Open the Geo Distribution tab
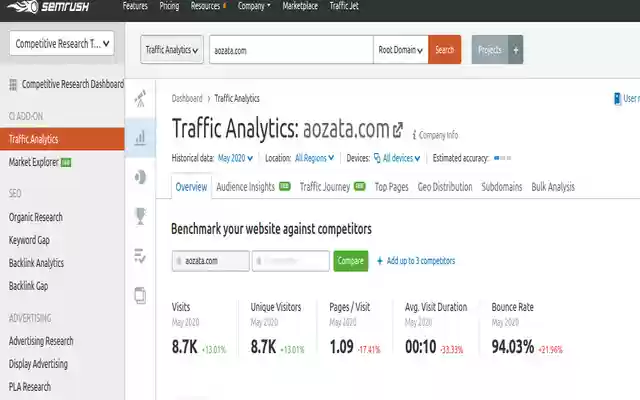Viewport: 640px width, 400px height. [445, 187]
